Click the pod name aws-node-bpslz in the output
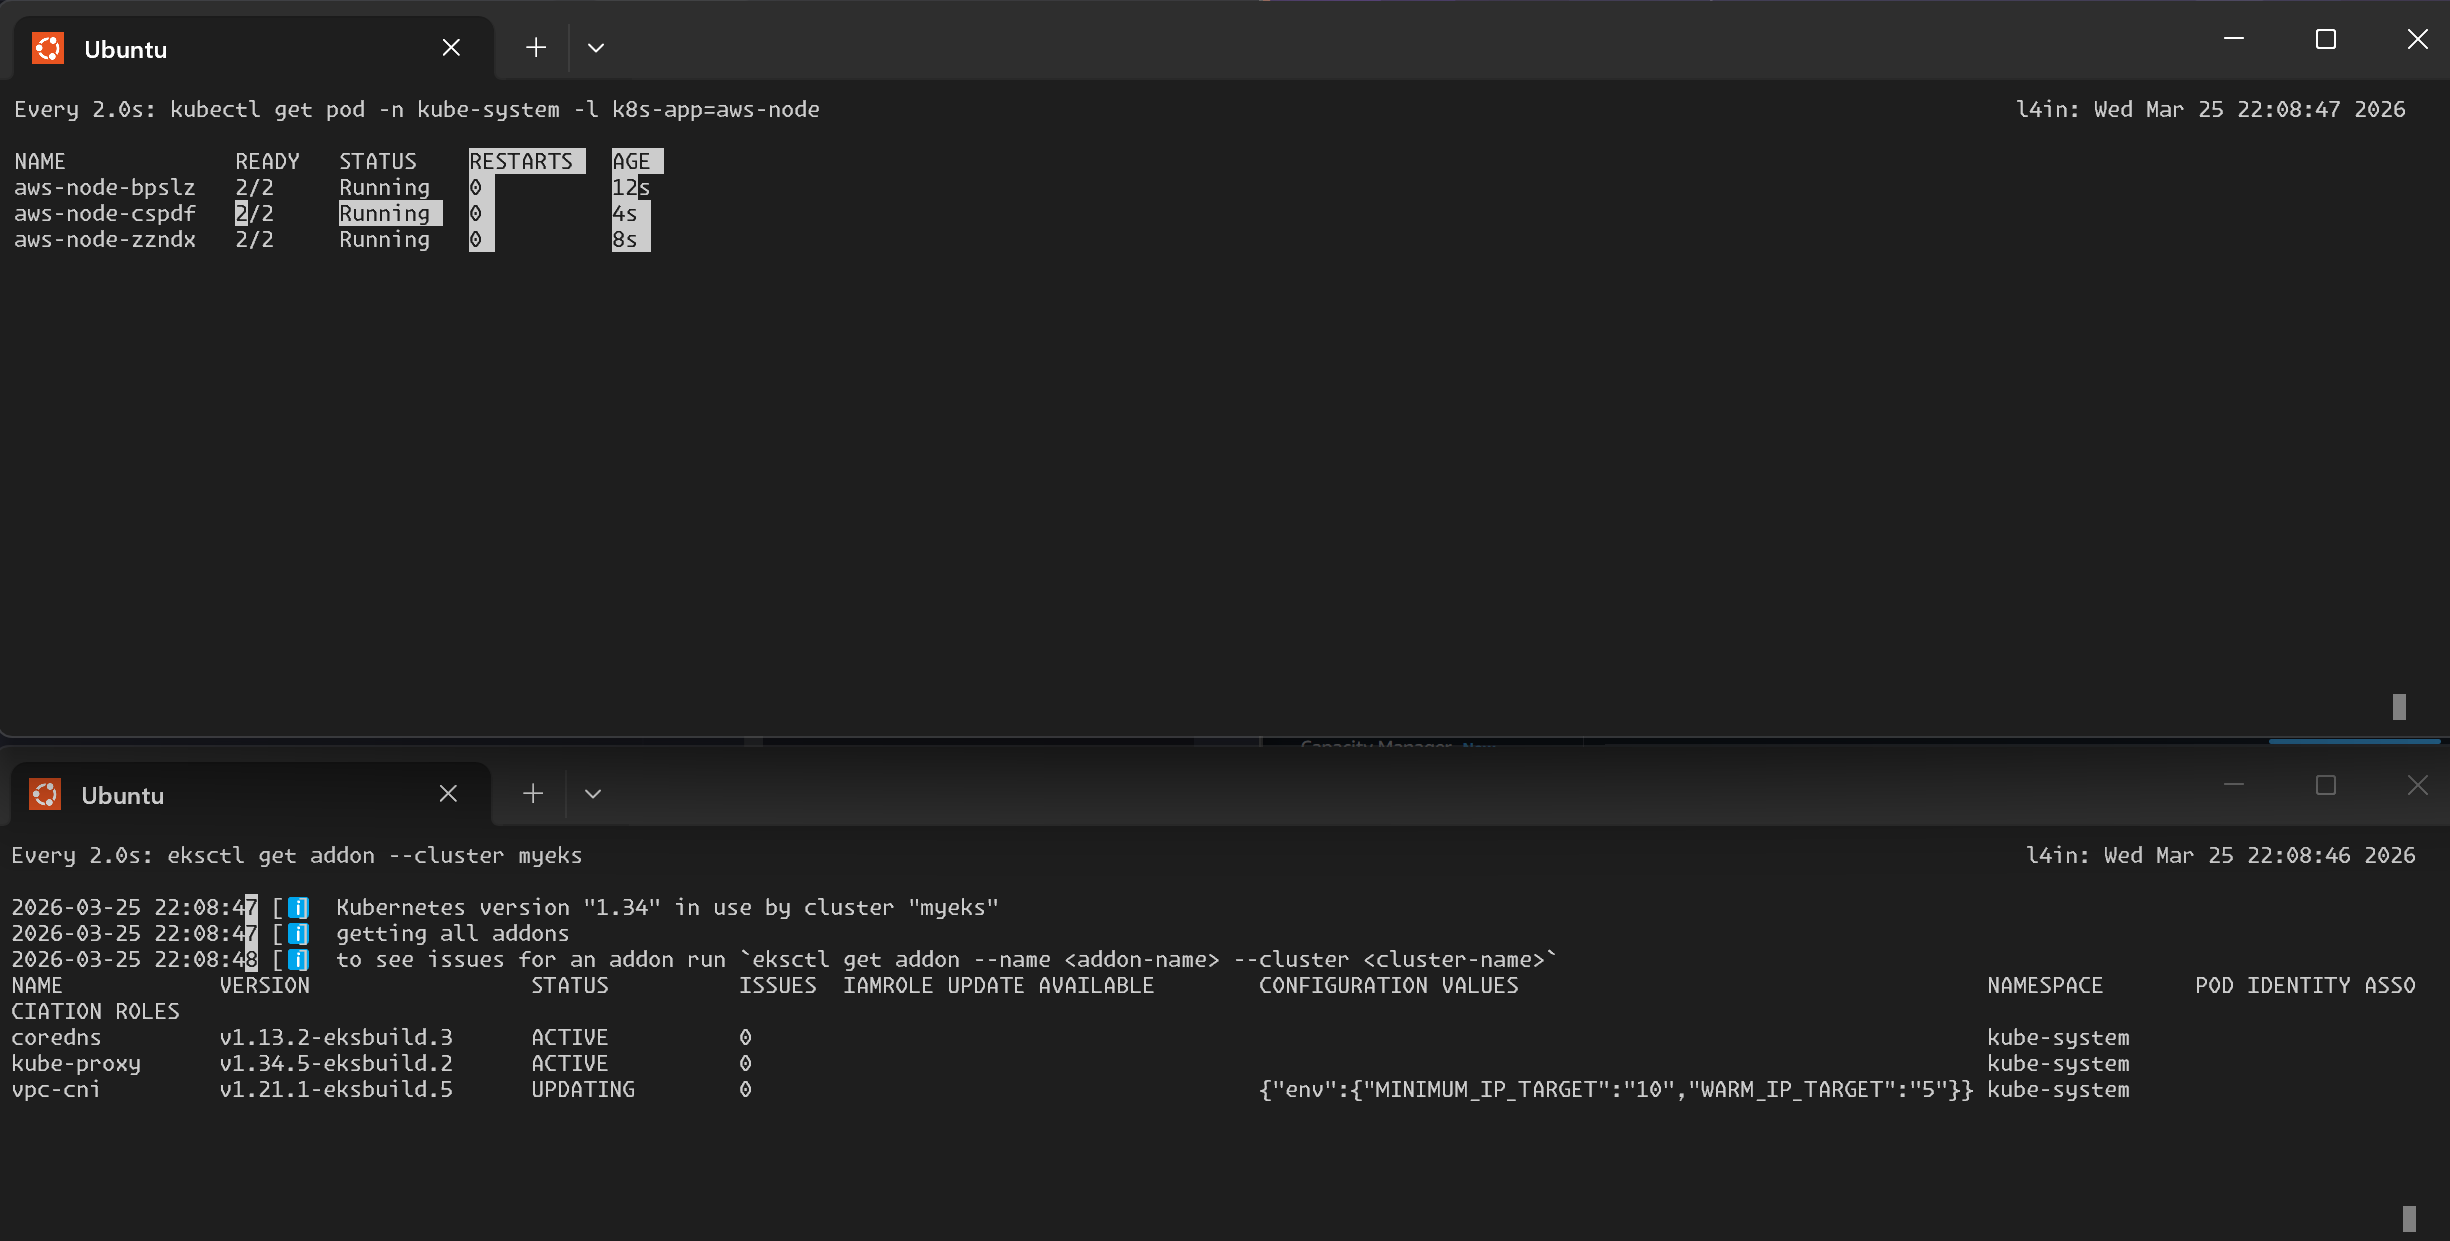The image size is (2450, 1241). [105, 187]
